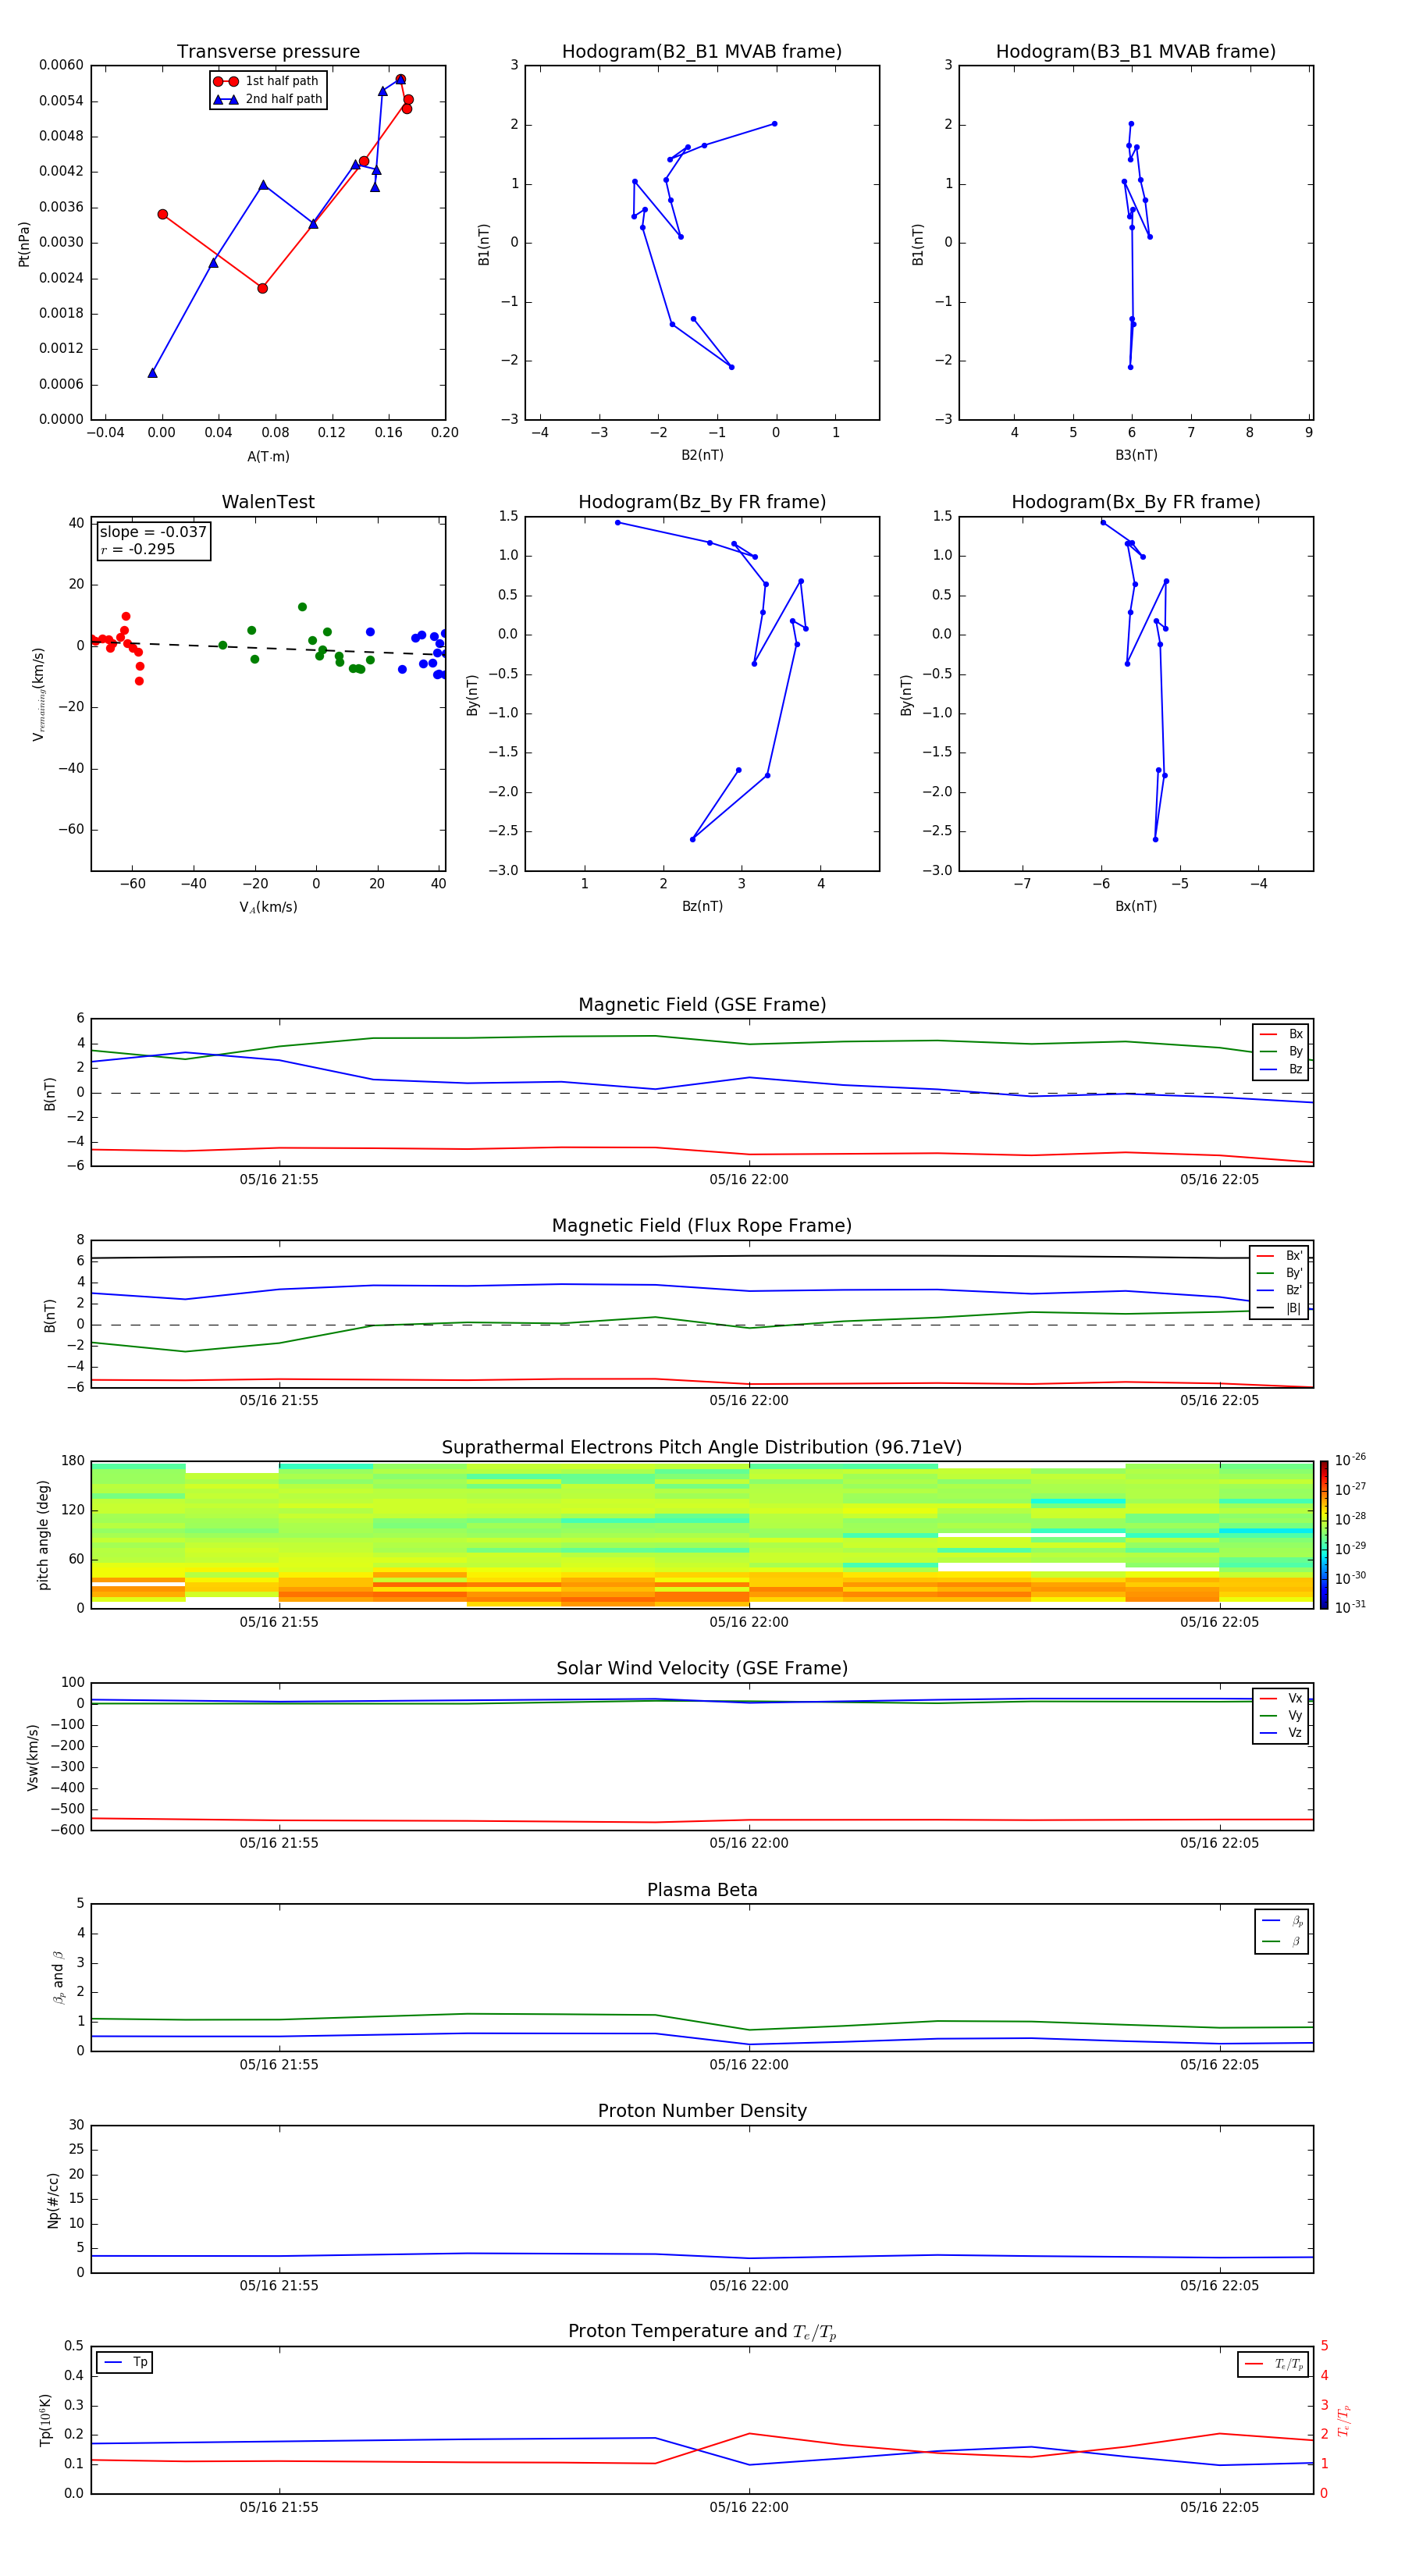Click the 'Plasma Beta' plot title
The width and height of the screenshot is (1405, 2576).
click(702, 1890)
